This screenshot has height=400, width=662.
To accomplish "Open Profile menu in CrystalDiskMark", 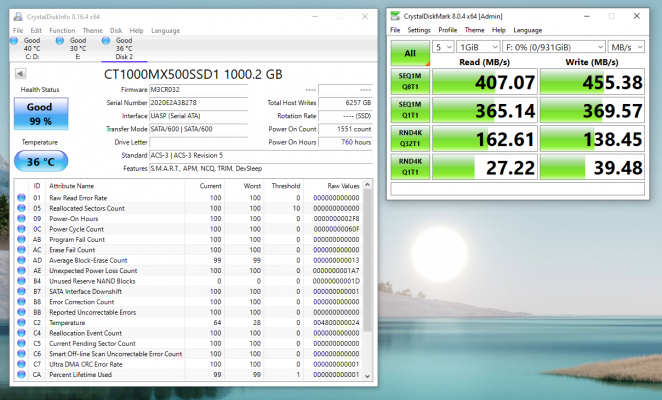I will pos(448,30).
